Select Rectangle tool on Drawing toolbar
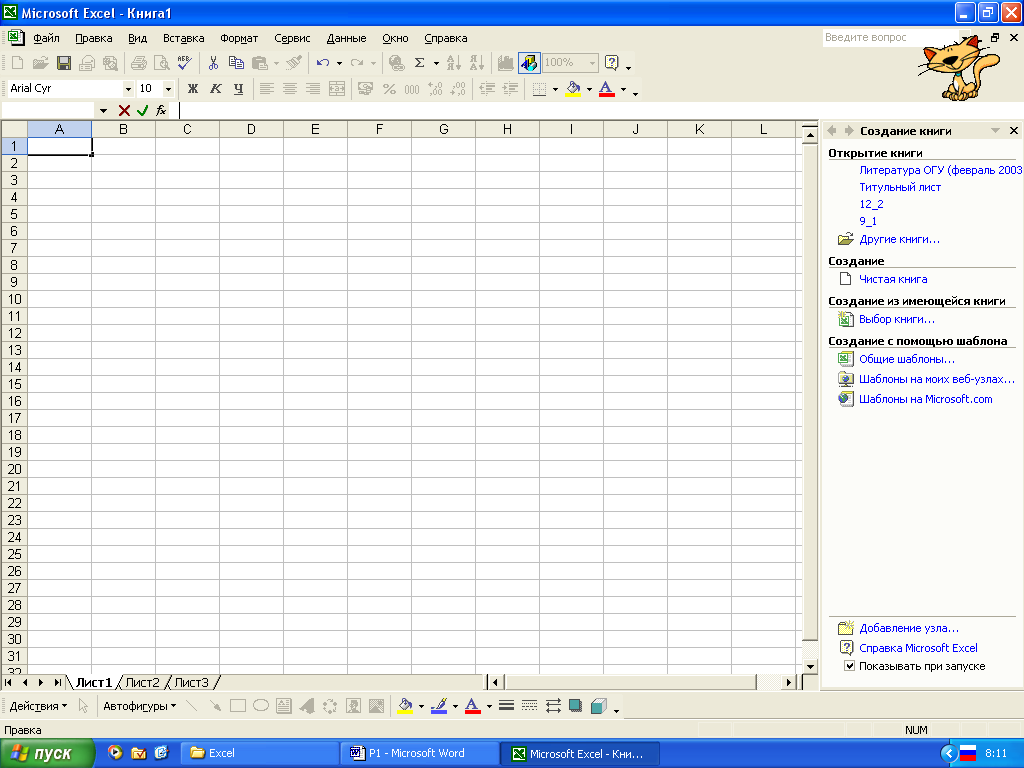The width and height of the screenshot is (1024, 768). click(x=238, y=706)
